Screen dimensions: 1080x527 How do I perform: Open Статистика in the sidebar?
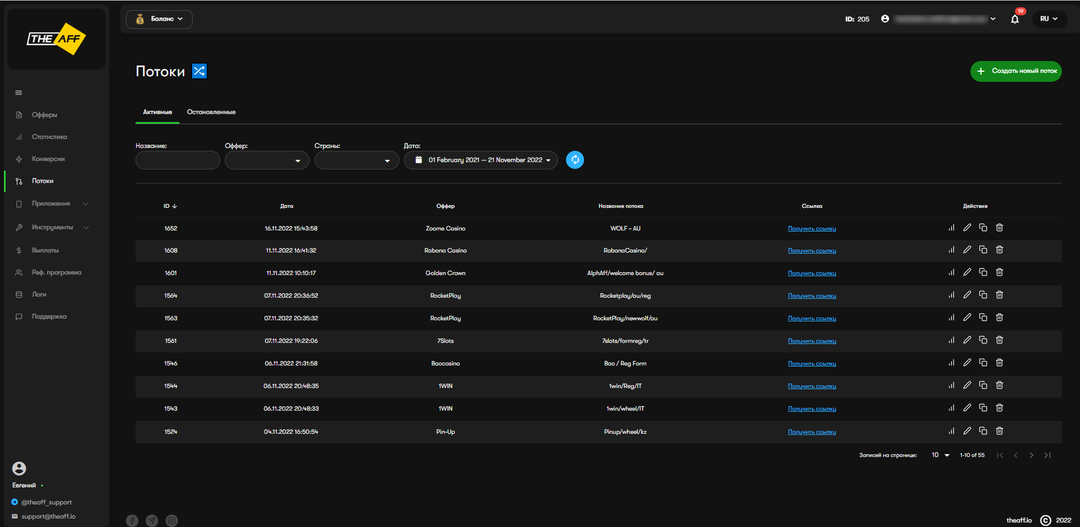[49, 136]
